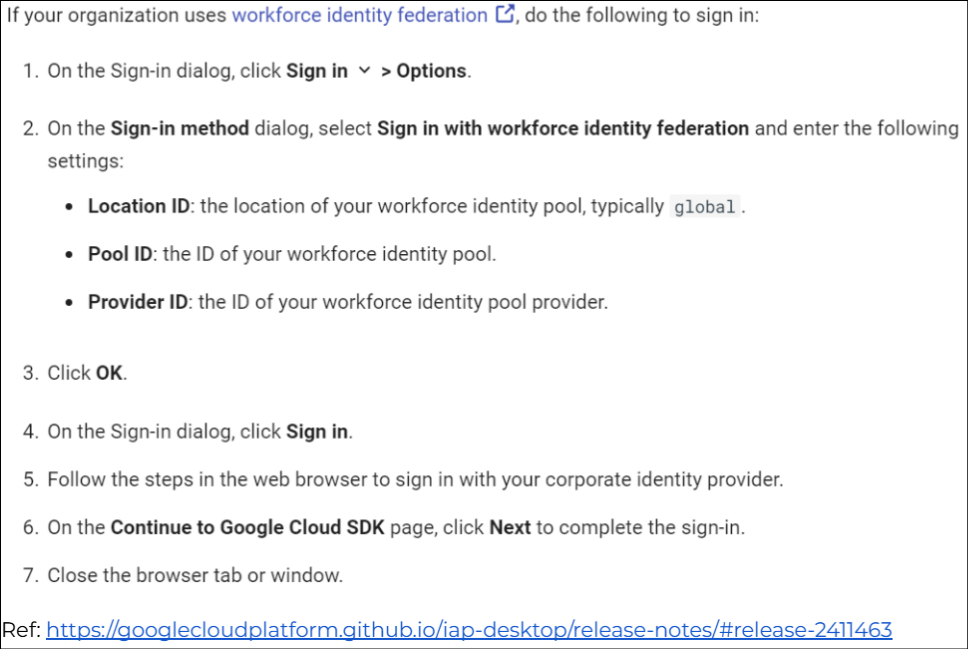Select the Provider ID bullet term
The width and height of the screenshot is (968, 649).
click(138, 301)
